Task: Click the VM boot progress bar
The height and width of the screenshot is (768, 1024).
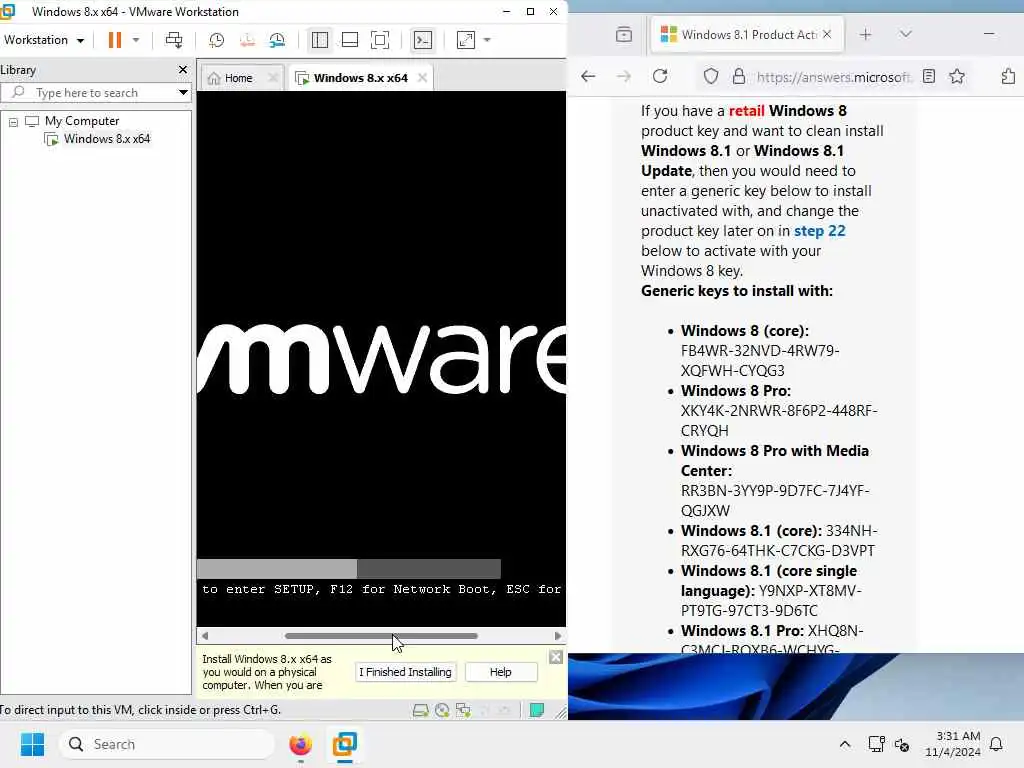Action: click(349, 568)
